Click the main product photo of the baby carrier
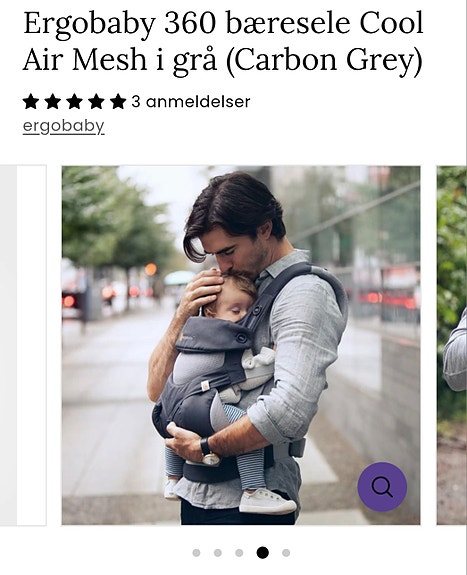 pos(241,345)
